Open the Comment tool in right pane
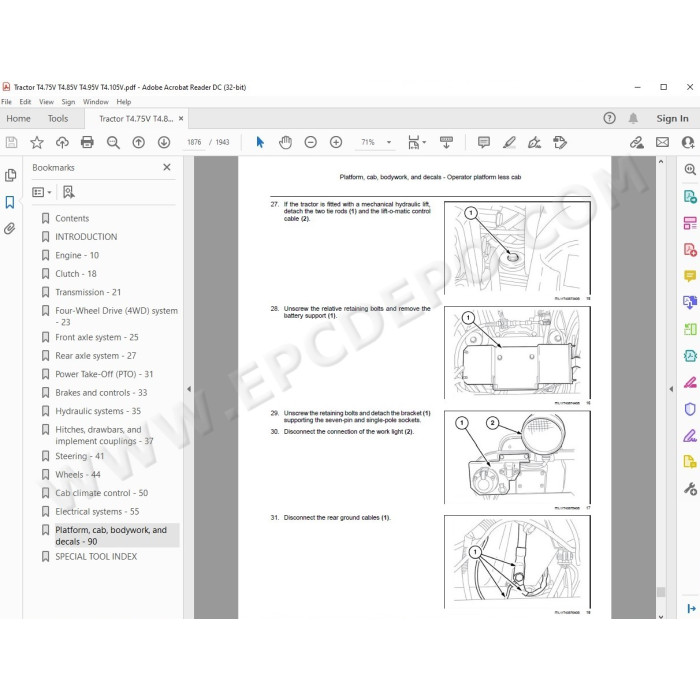The width and height of the screenshot is (700, 700). pyautogui.click(x=690, y=276)
